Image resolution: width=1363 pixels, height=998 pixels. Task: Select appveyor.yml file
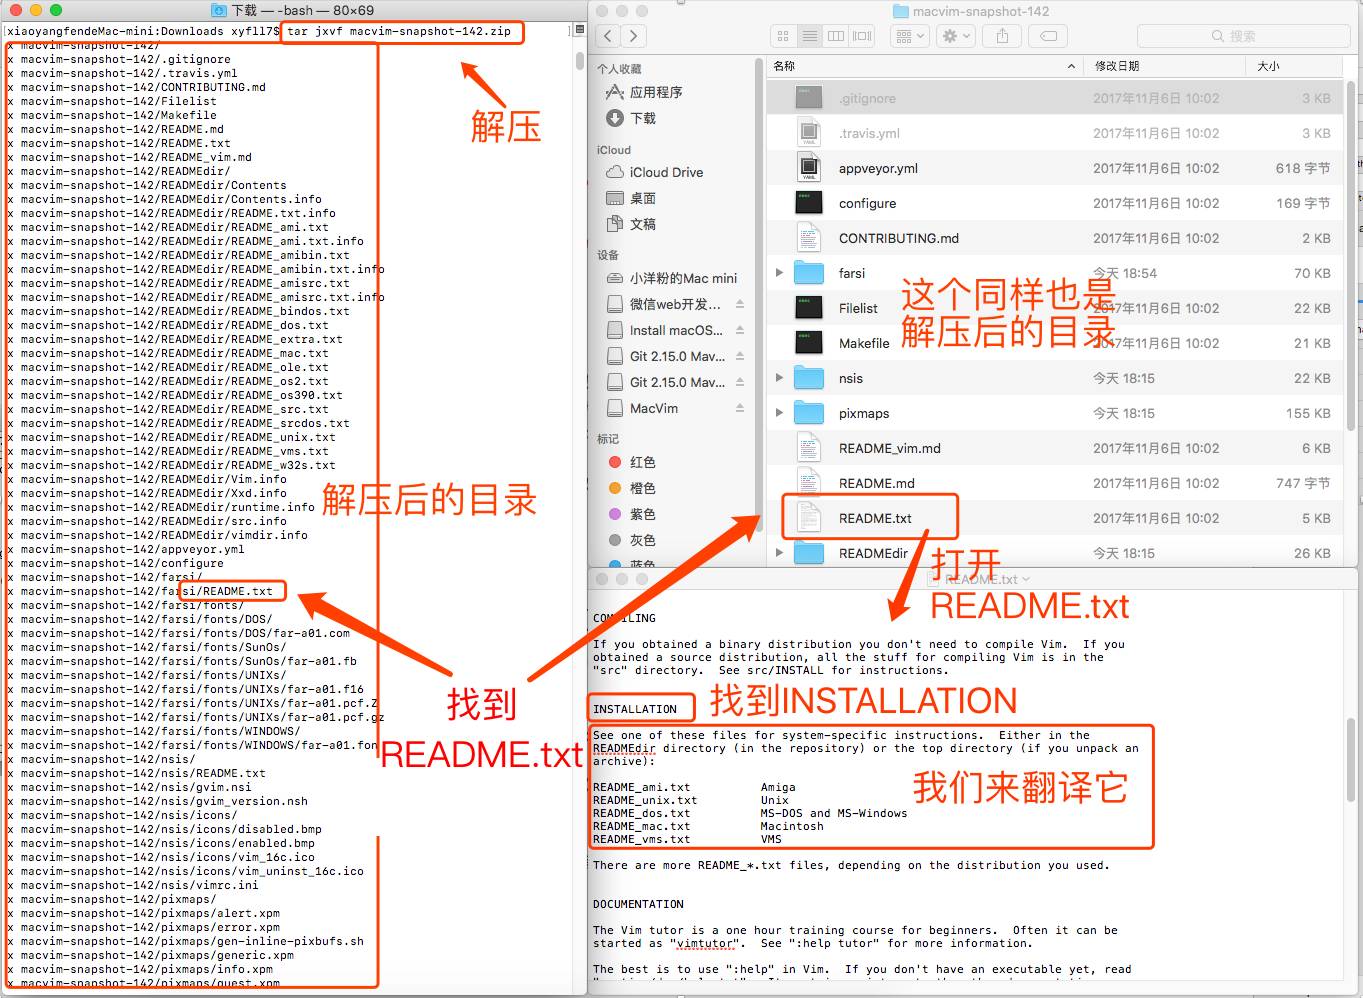[878, 168]
